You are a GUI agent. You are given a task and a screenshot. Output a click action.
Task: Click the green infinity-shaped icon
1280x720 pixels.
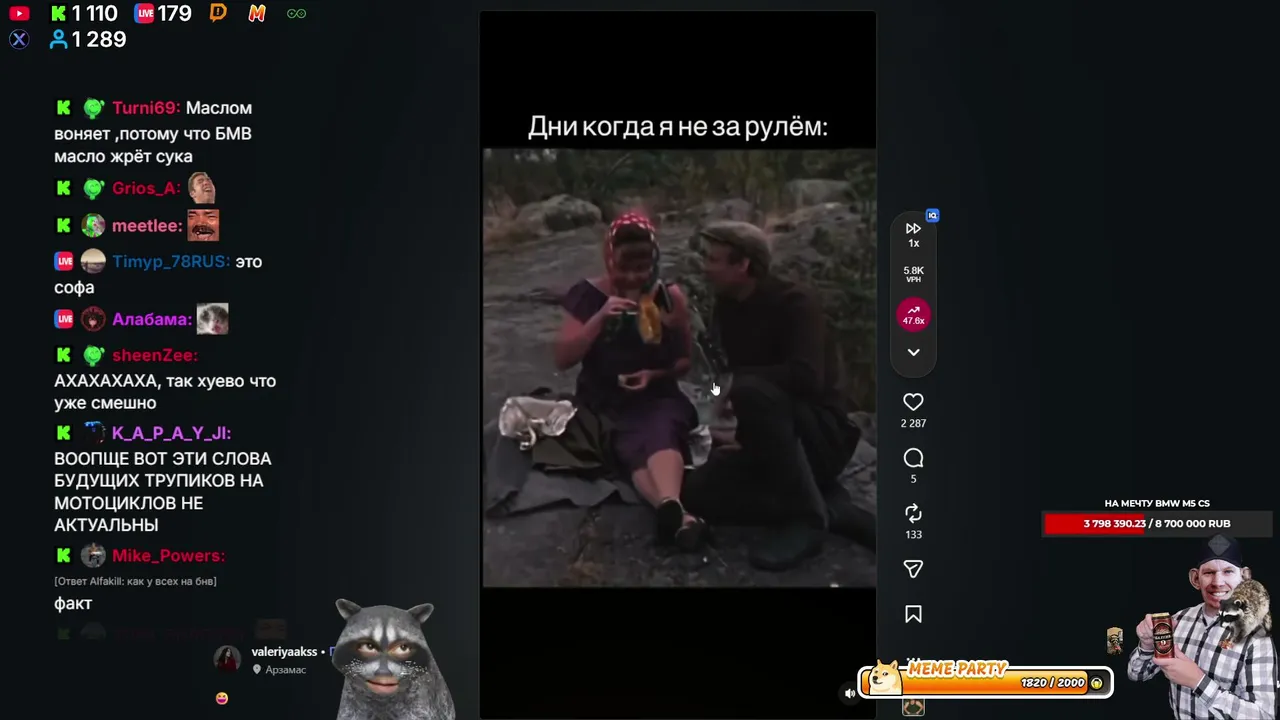coord(296,14)
